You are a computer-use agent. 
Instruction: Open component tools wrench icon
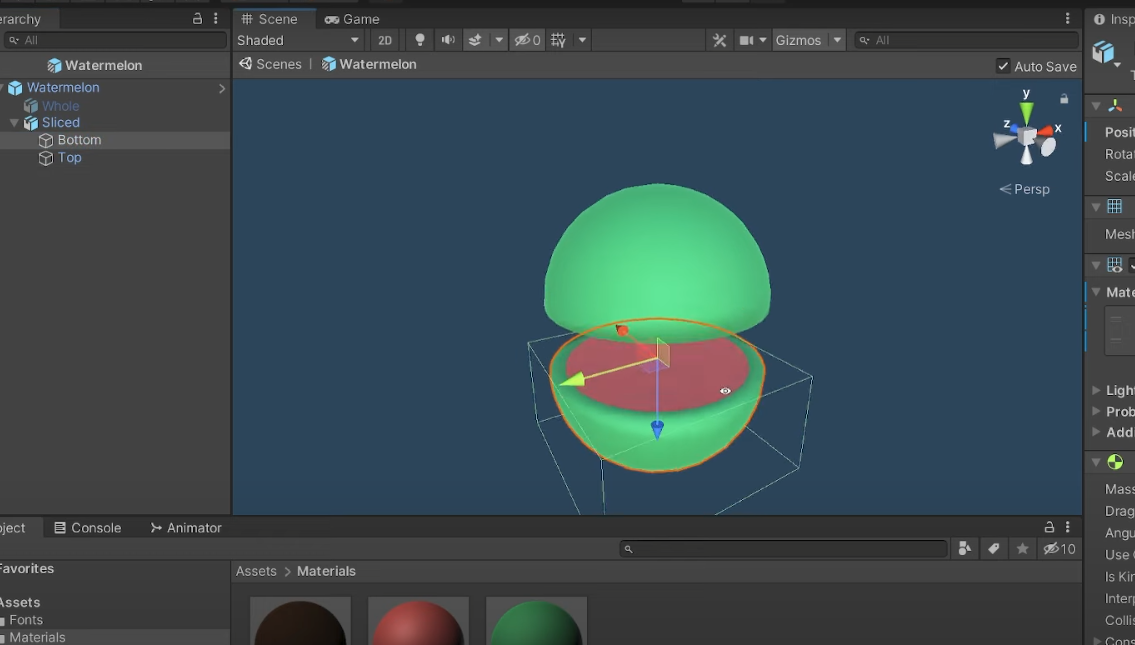[x=720, y=40]
